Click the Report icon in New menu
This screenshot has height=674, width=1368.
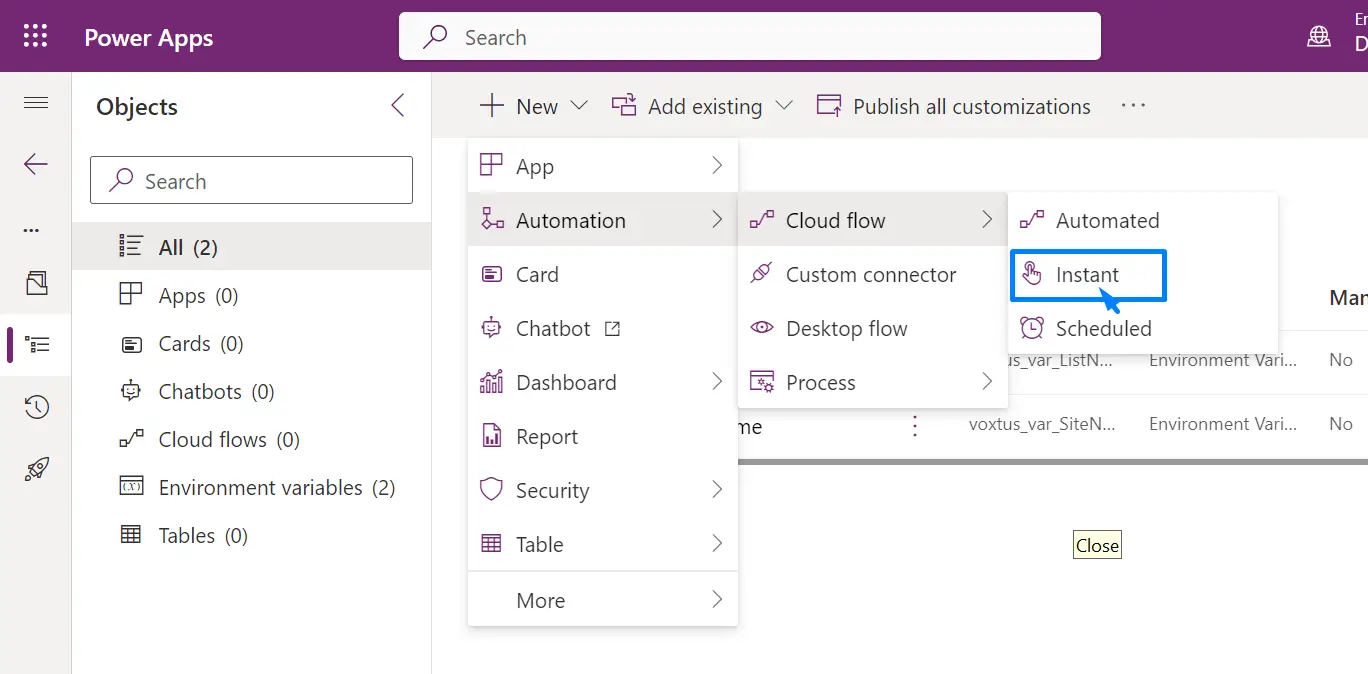click(491, 435)
